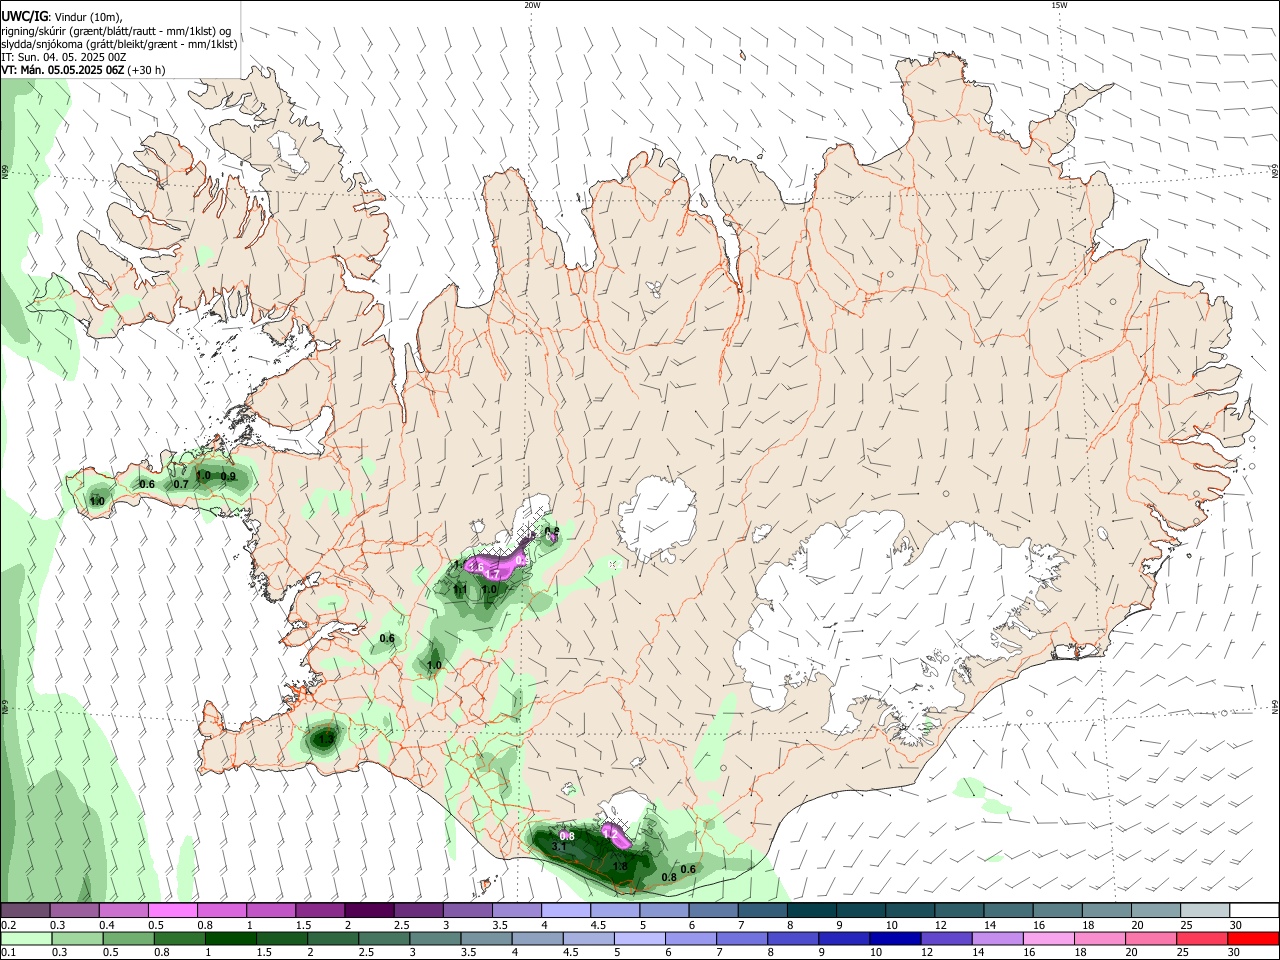Click the '0.7' precipitation value on Snæfellsnes
The image size is (1280, 960).
click(x=181, y=484)
